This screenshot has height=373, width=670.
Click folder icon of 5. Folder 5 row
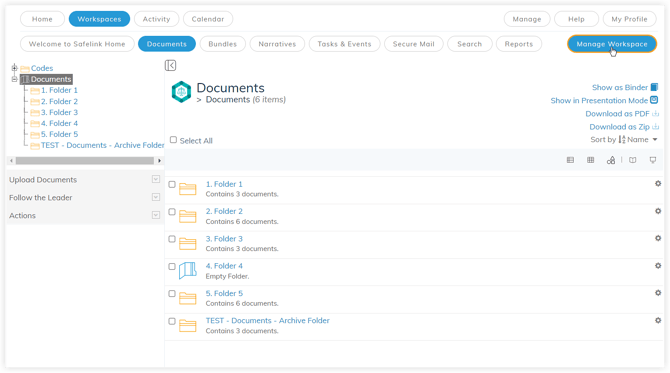point(188,298)
